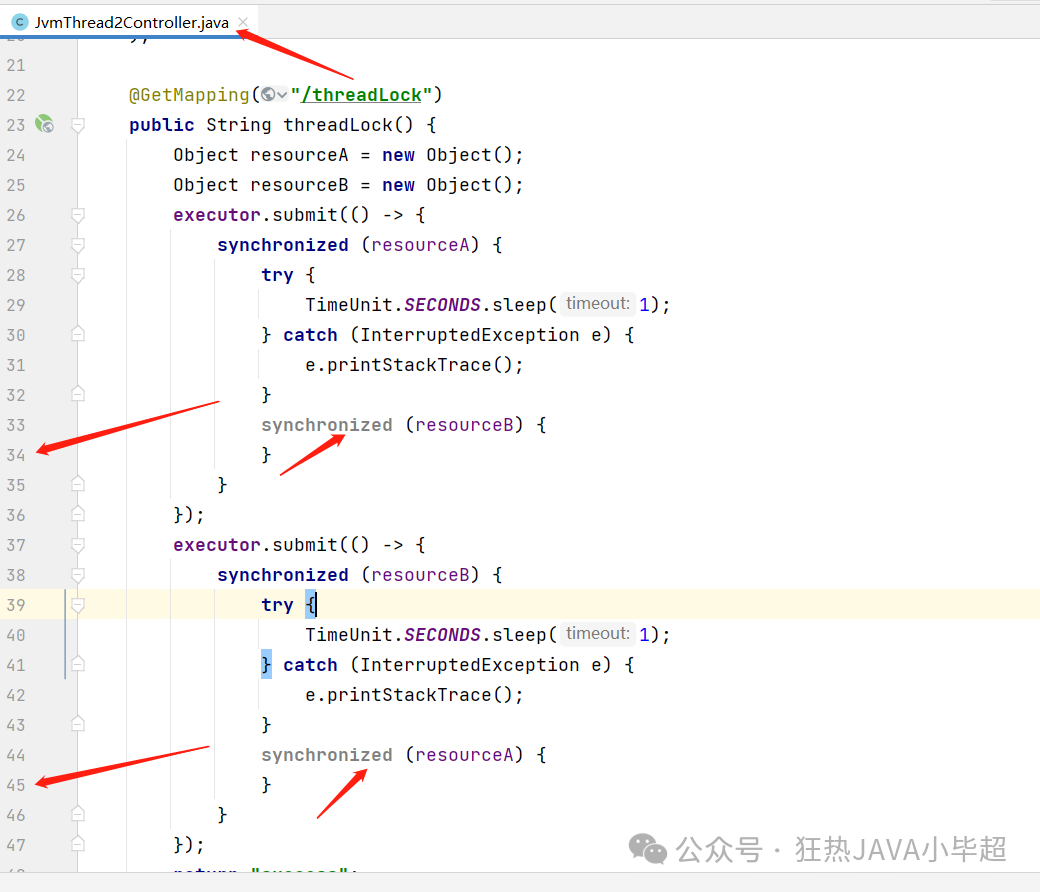Fold the first lambda at line 26
Viewport: 1040px width, 892px height.
[x=78, y=215]
